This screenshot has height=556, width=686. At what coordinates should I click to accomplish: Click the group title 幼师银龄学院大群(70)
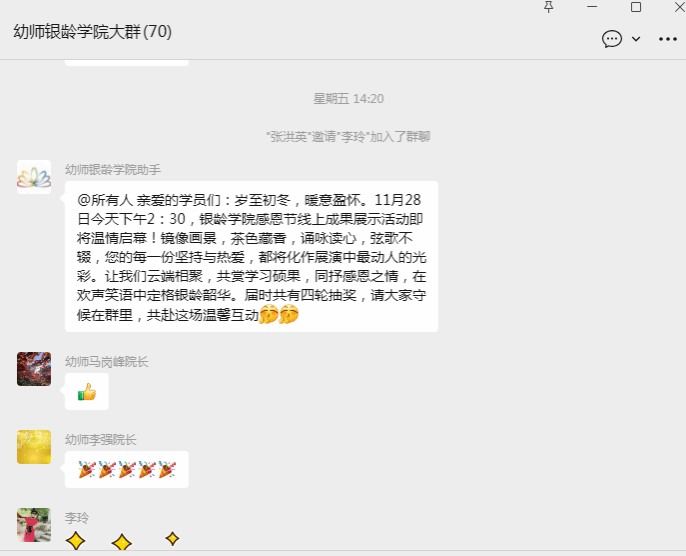92,31
